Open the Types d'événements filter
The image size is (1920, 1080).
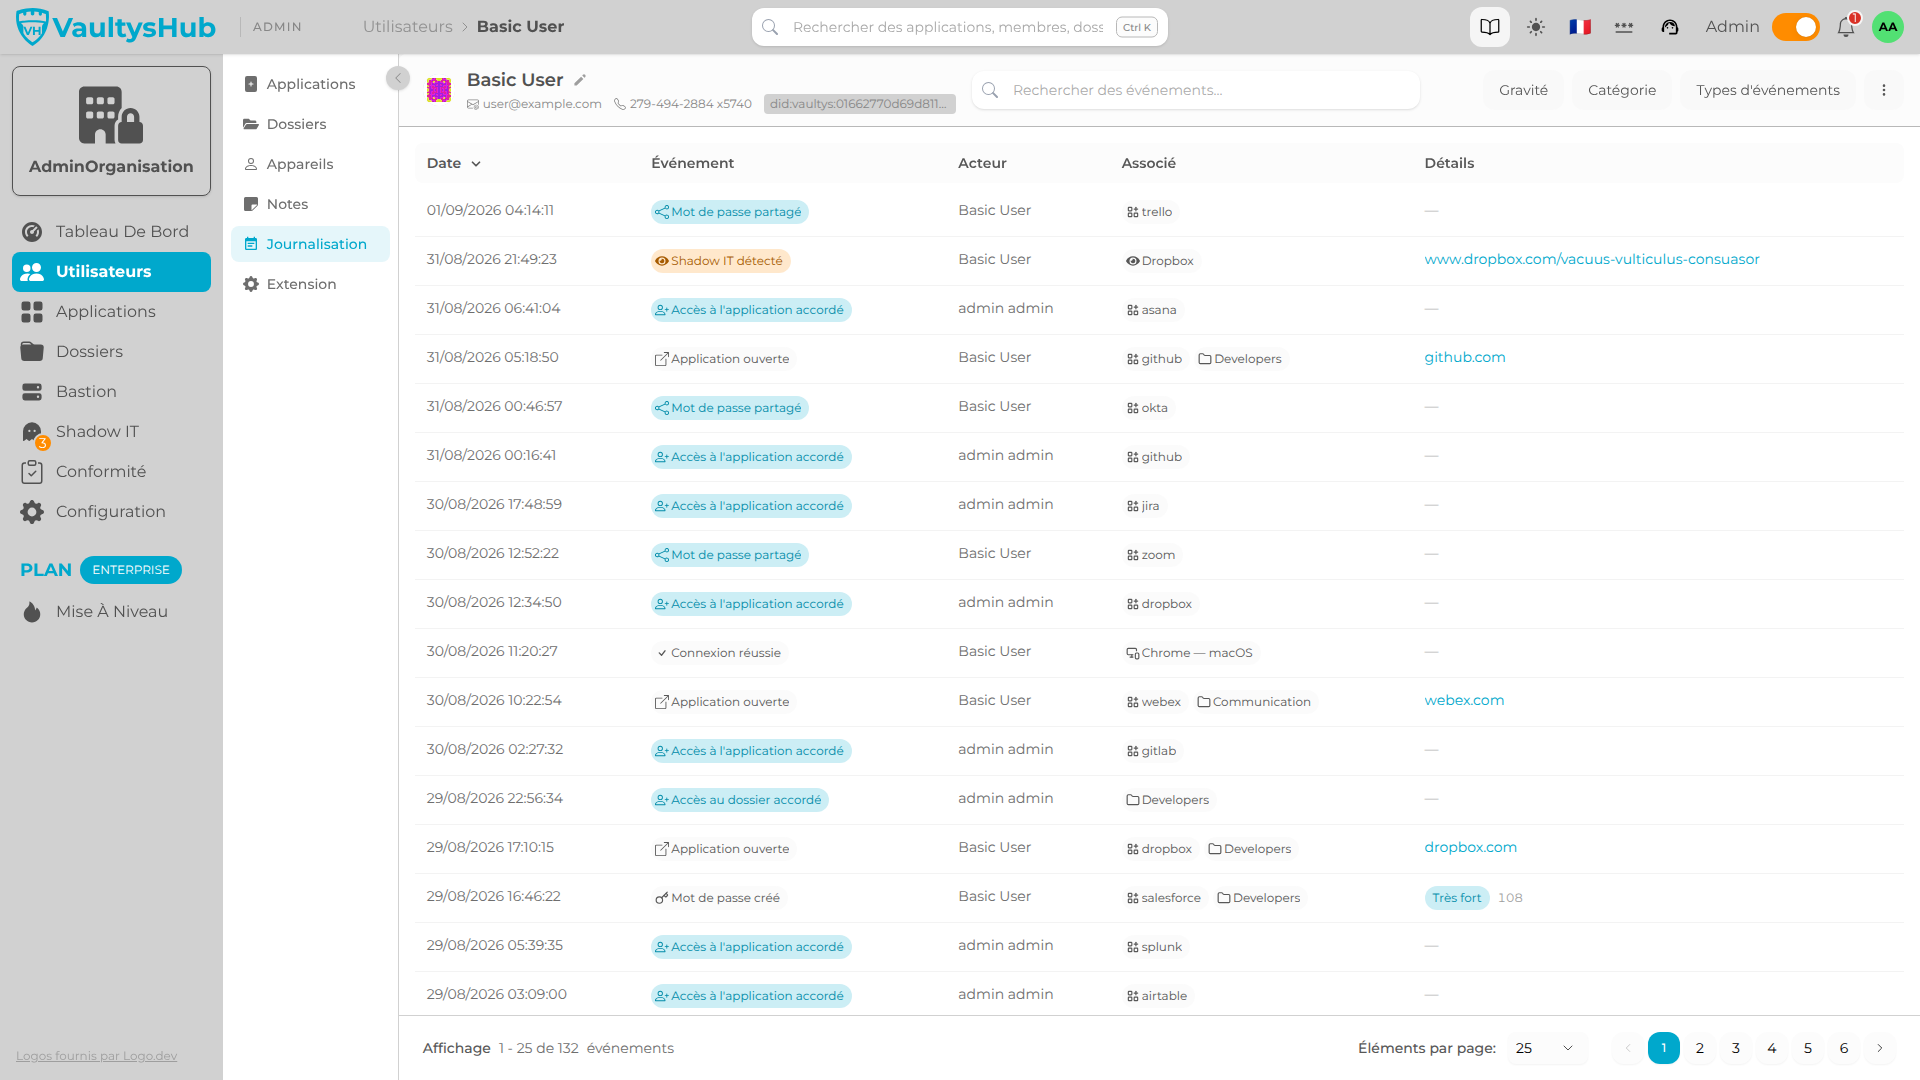tap(1768, 90)
